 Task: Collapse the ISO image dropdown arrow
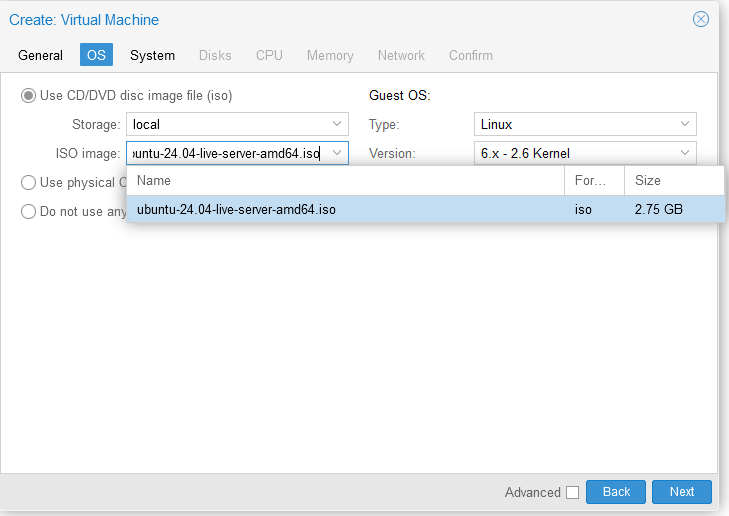(337, 153)
